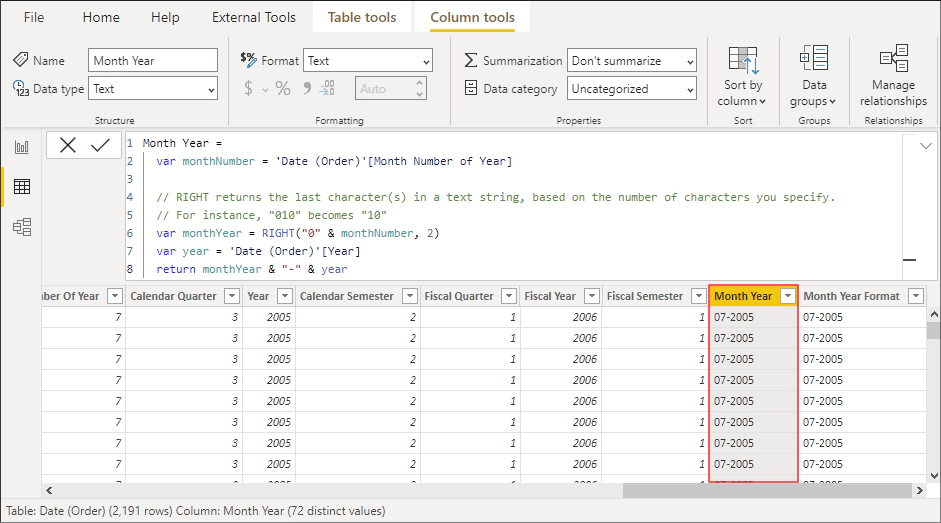Click horizontal scrollbar left arrow
This screenshot has height=523, width=941.
pos(49,491)
